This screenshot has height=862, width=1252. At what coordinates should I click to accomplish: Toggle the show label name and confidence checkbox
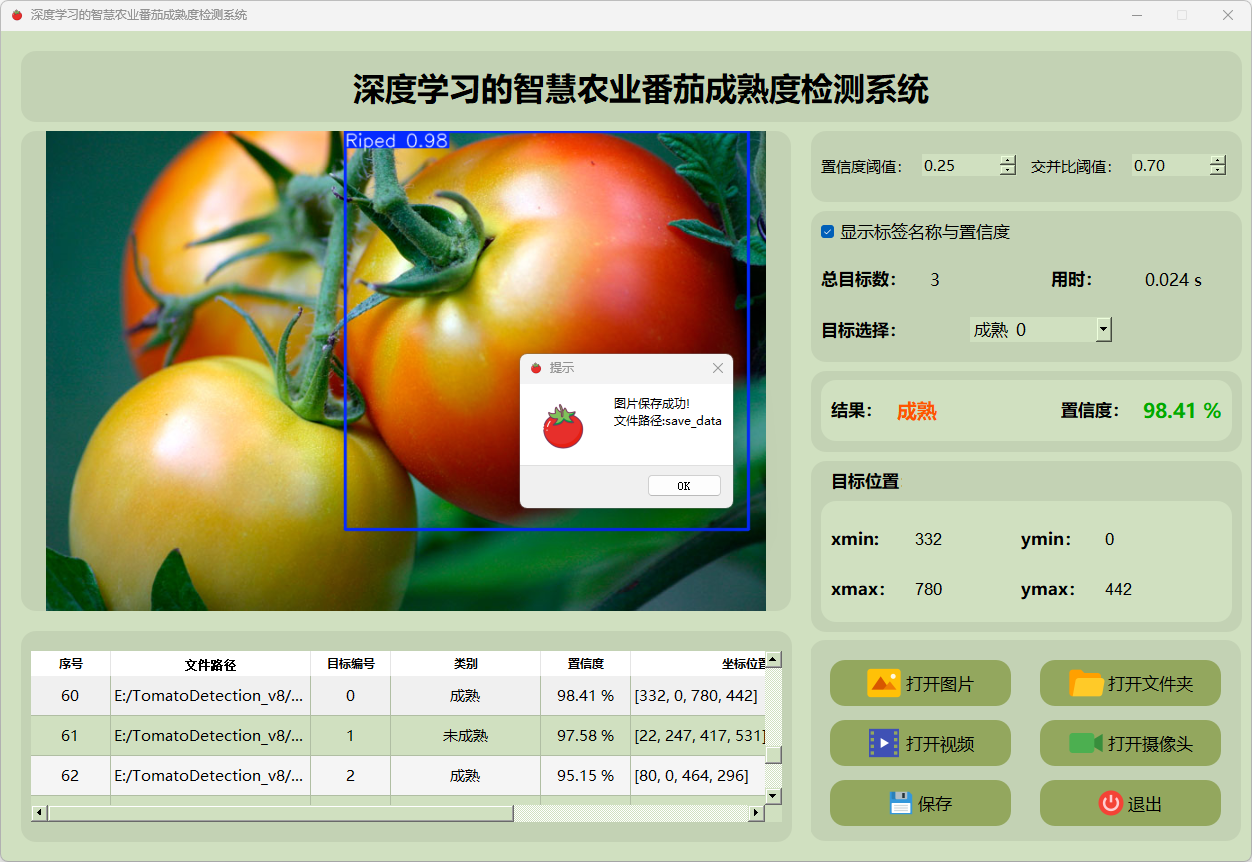coord(827,232)
